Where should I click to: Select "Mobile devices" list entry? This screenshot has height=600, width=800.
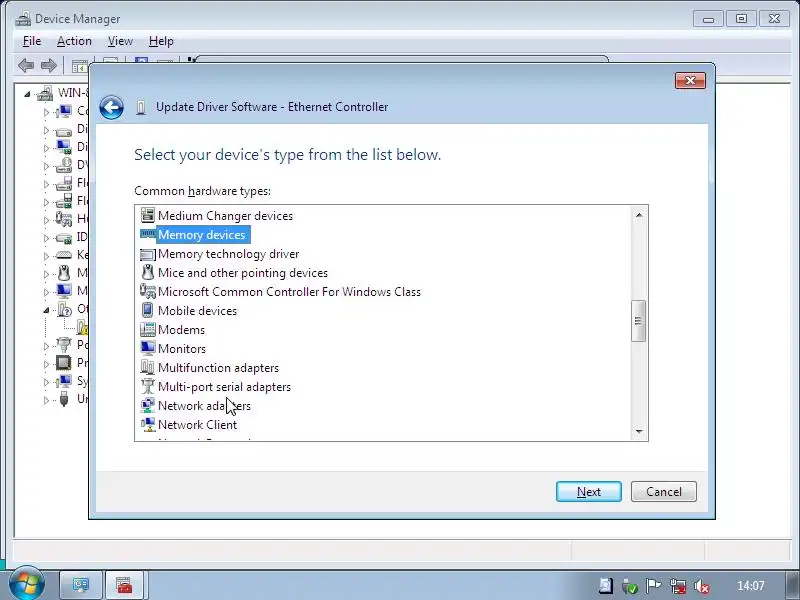point(197,311)
